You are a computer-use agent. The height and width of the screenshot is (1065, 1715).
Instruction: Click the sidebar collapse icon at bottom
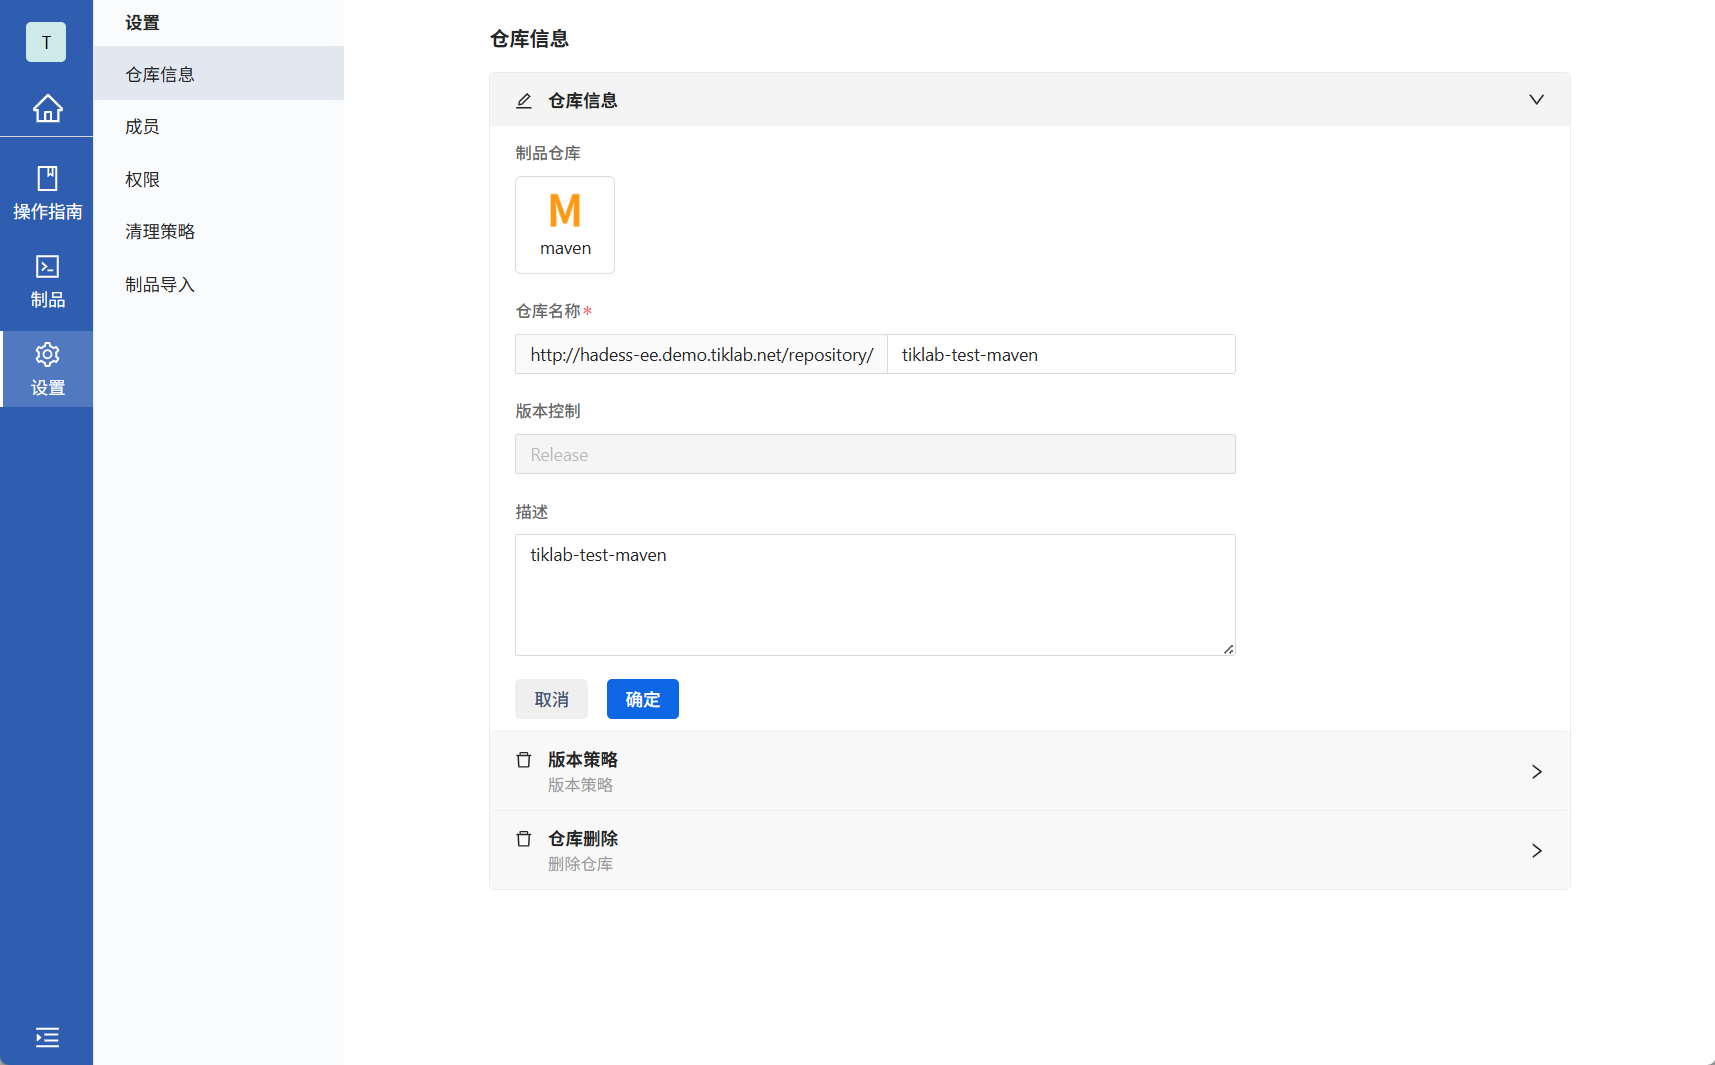click(47, 1038)
